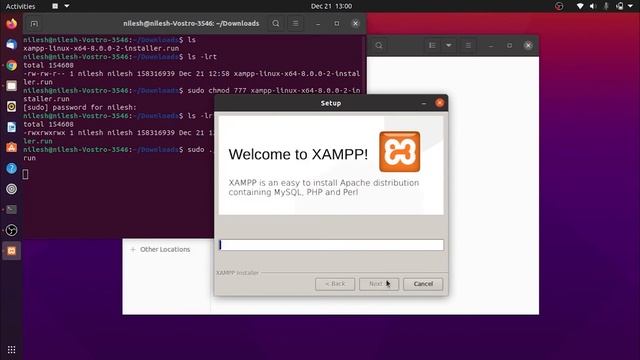Screen dimensions: 640x360
Task: Open the Wi-Fi network indicator
Action: 580,6
